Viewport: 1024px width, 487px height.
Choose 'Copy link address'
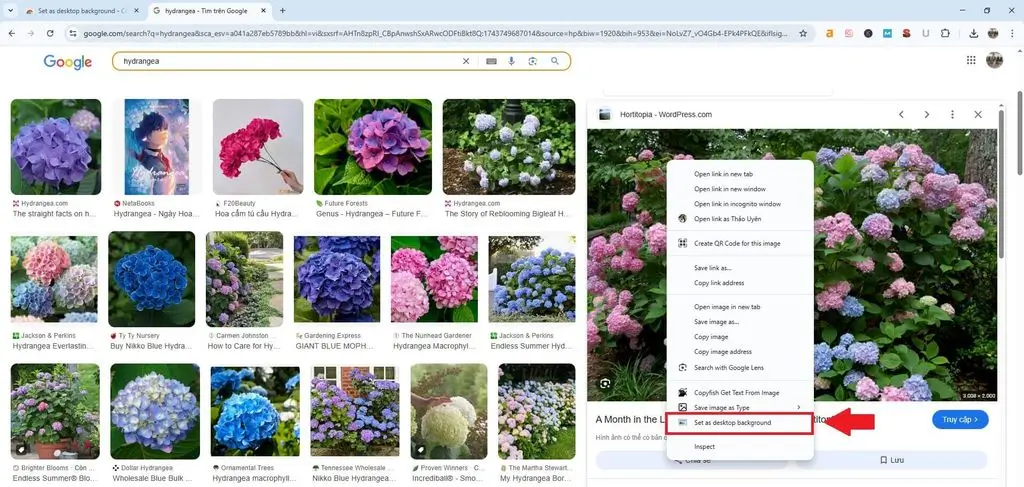point(739,283)
